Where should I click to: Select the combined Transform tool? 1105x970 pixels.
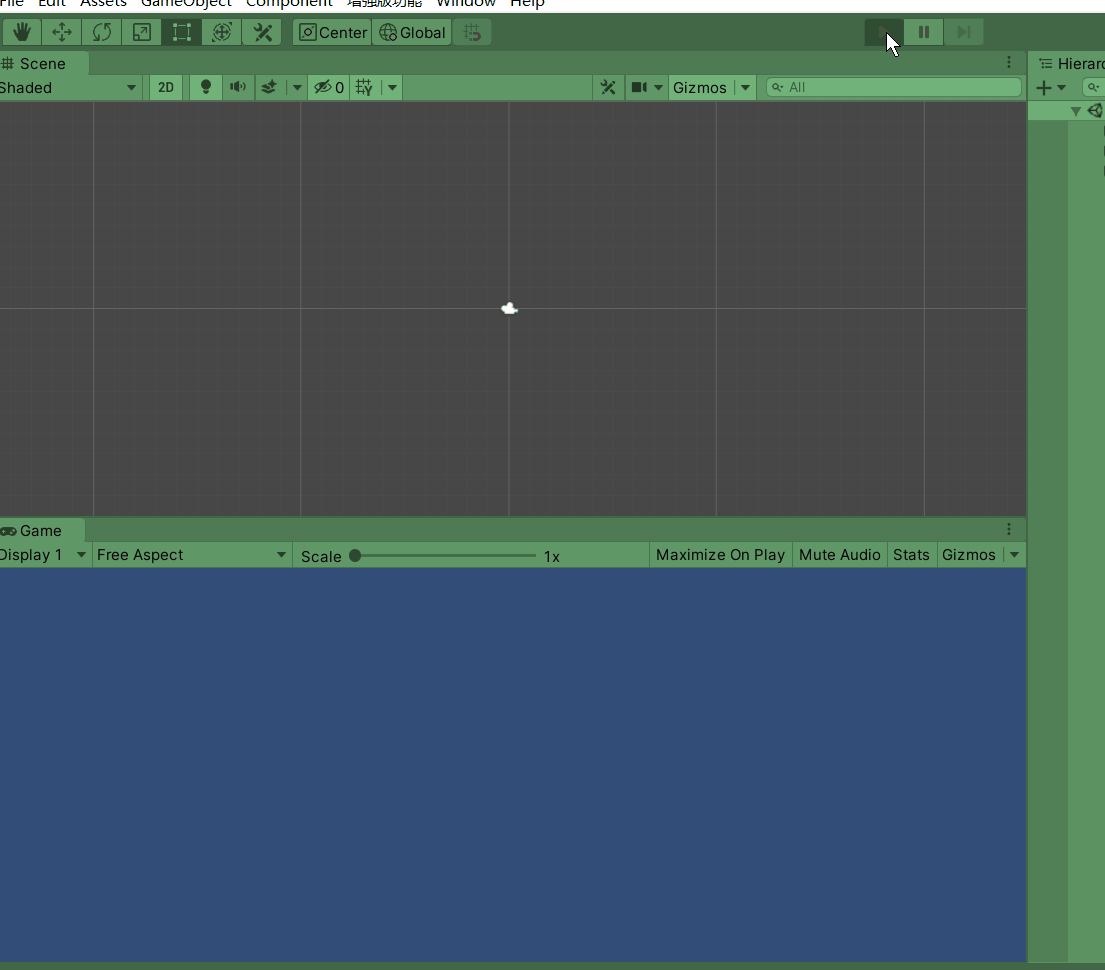click(x=222, y=32)
